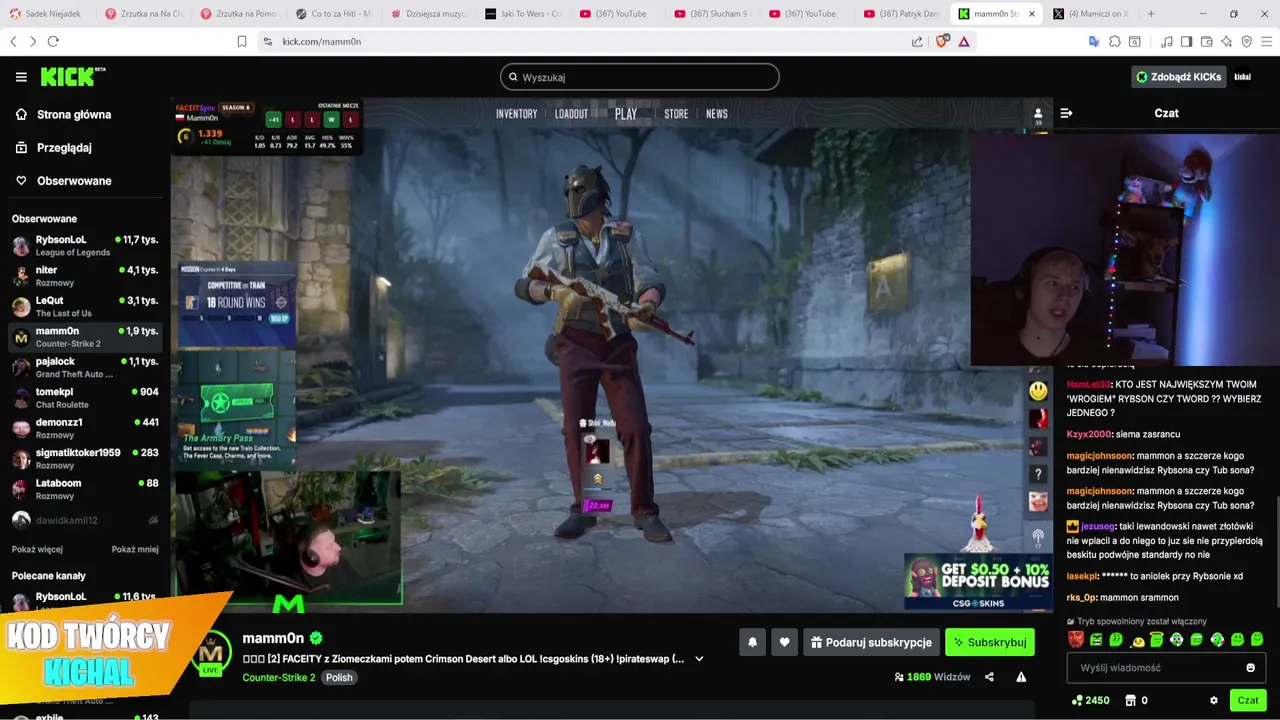
Task: Click the 2450 channel points icon
Action: (1076, 701)
